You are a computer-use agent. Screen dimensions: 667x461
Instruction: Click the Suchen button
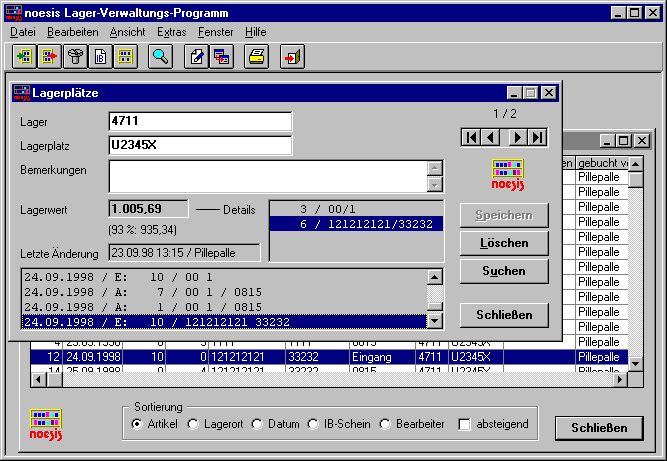click(x=504, y=271)
